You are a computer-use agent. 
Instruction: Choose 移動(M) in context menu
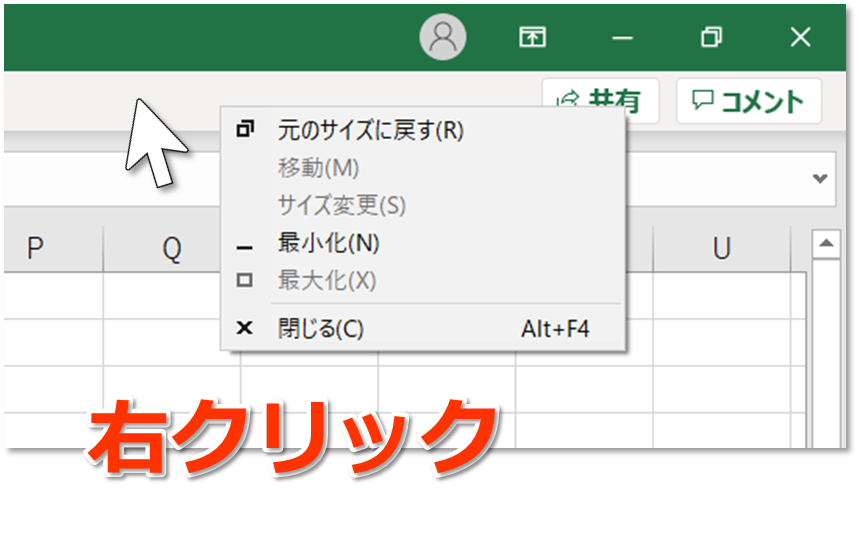pyautogui.click(x=423, y=168)
